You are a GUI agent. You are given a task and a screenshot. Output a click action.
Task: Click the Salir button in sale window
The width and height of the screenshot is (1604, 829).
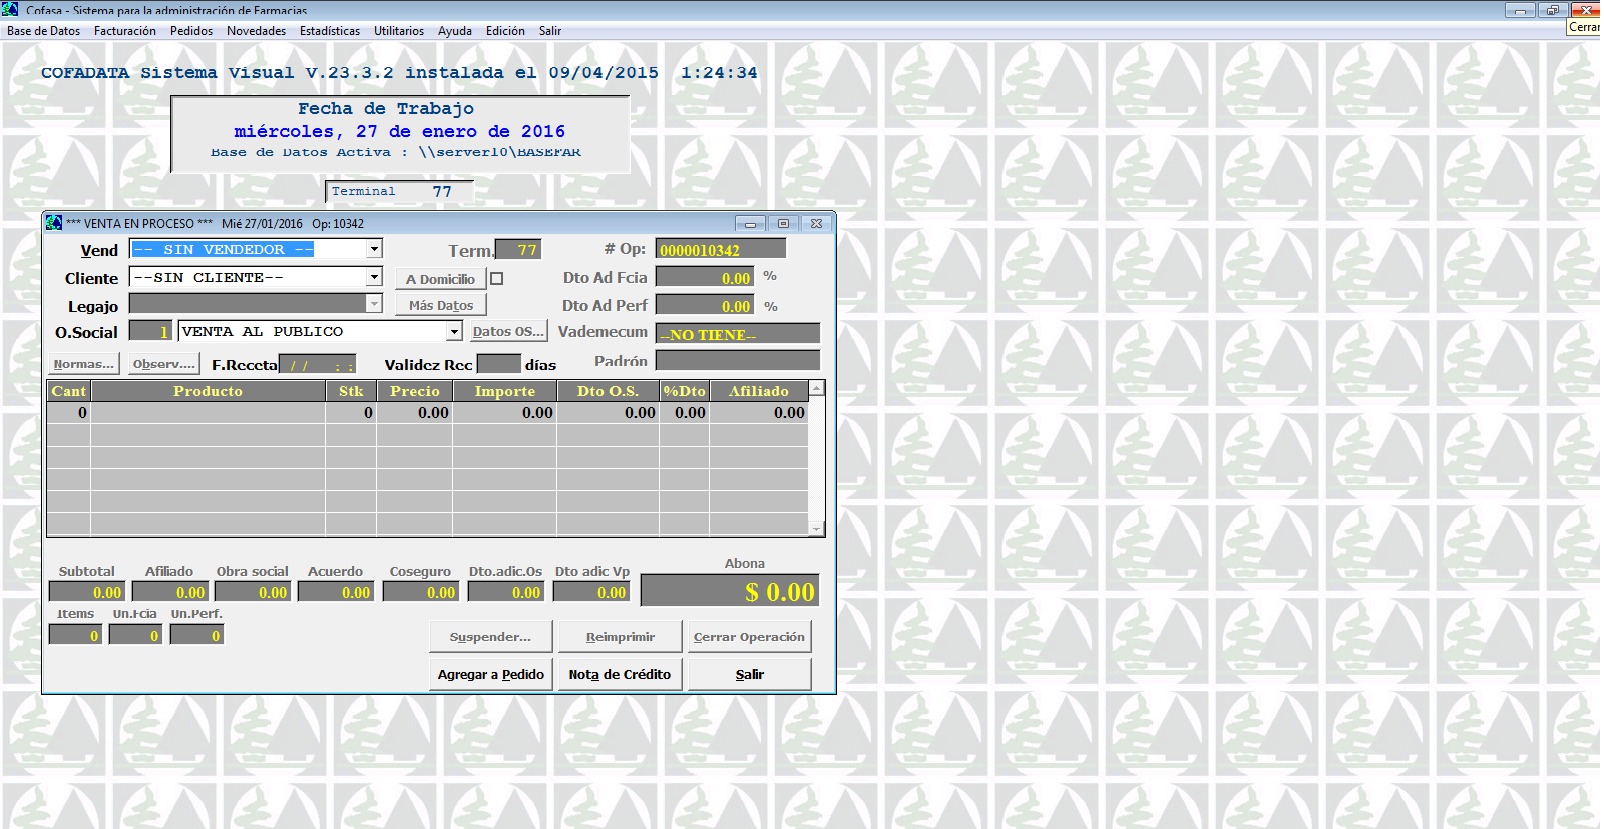tap(749, 675)
